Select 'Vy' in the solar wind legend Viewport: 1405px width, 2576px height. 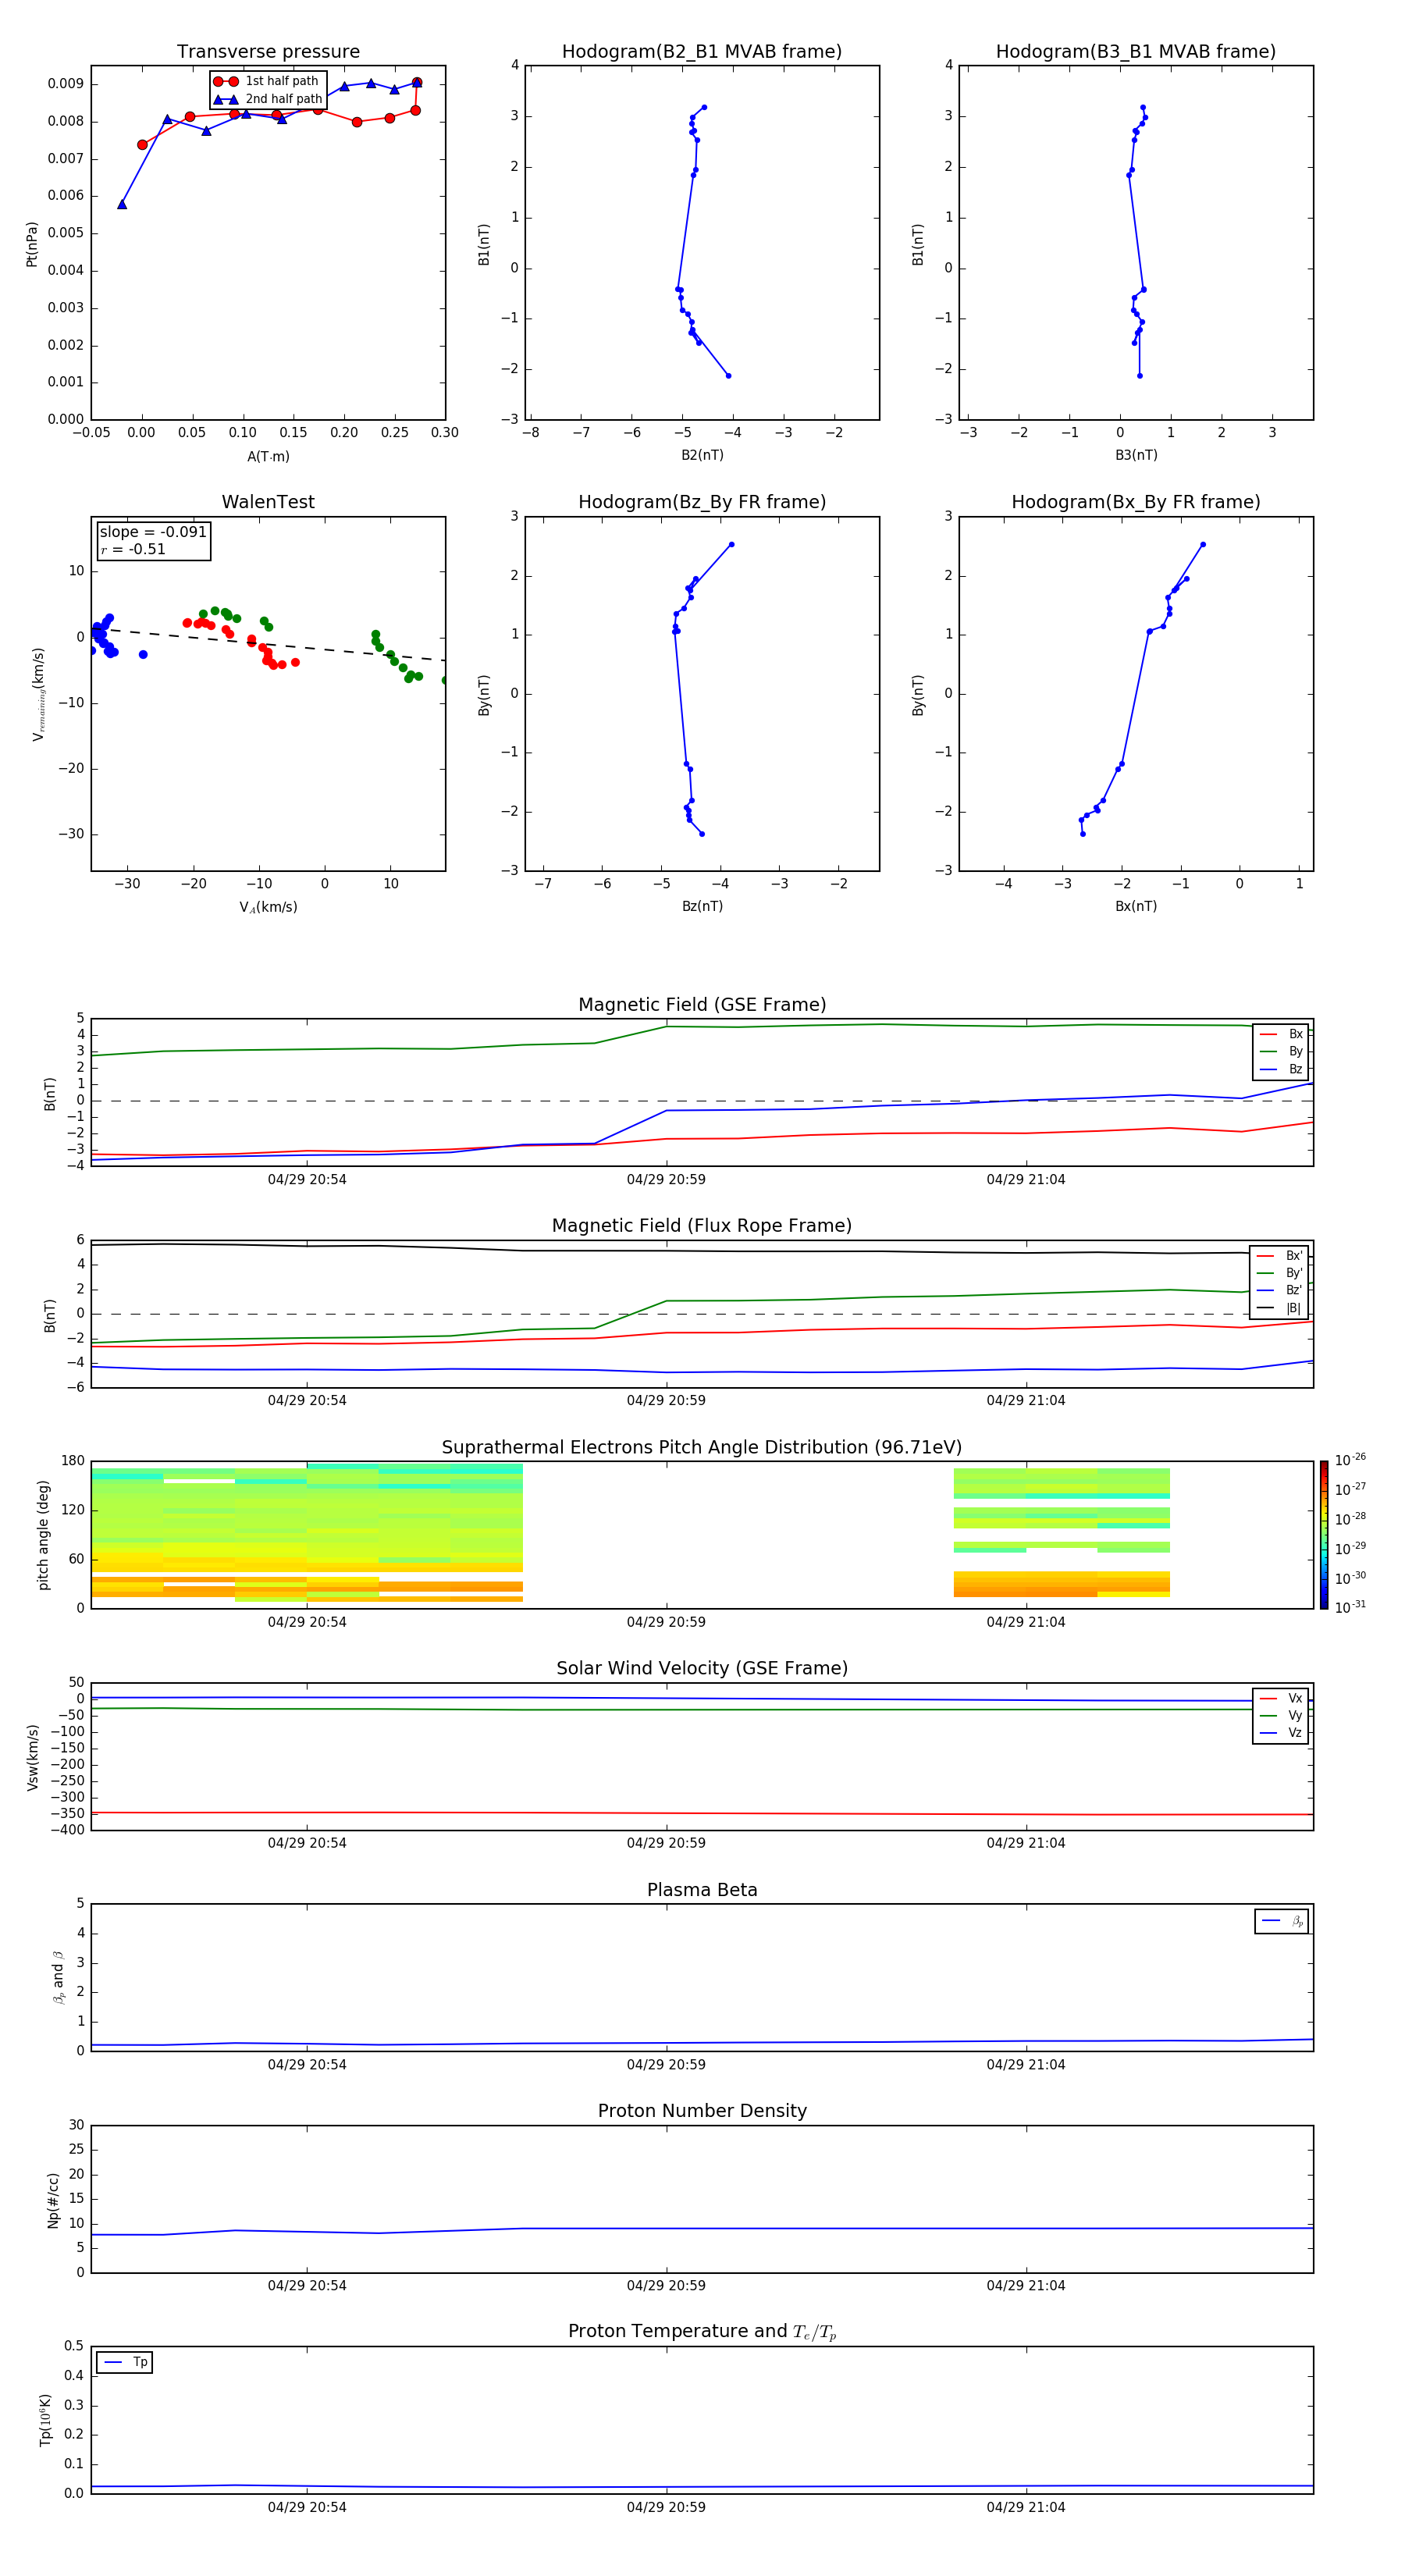(x=1281, y=1715)
